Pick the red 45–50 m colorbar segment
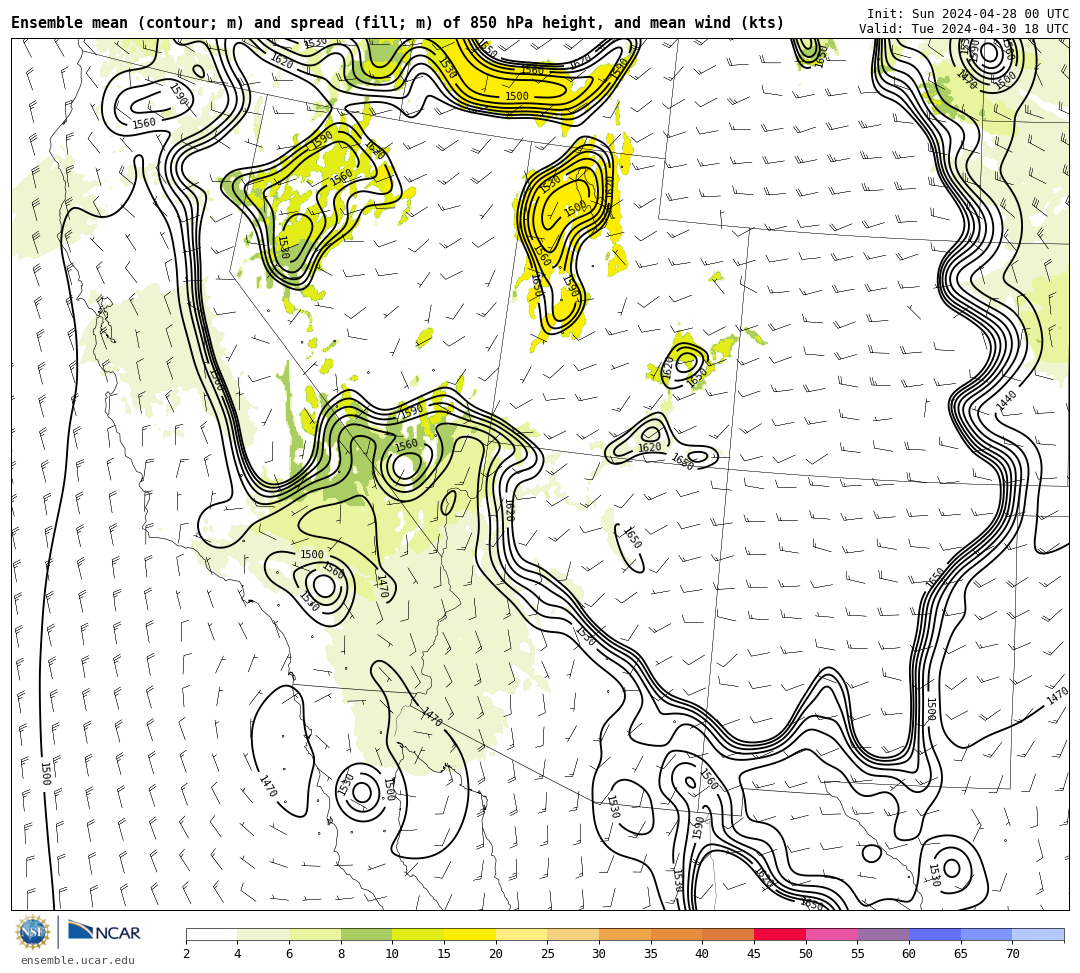The width and height of the screenshot is (1080, 973). pyautogui.click(x=780, y=934)
